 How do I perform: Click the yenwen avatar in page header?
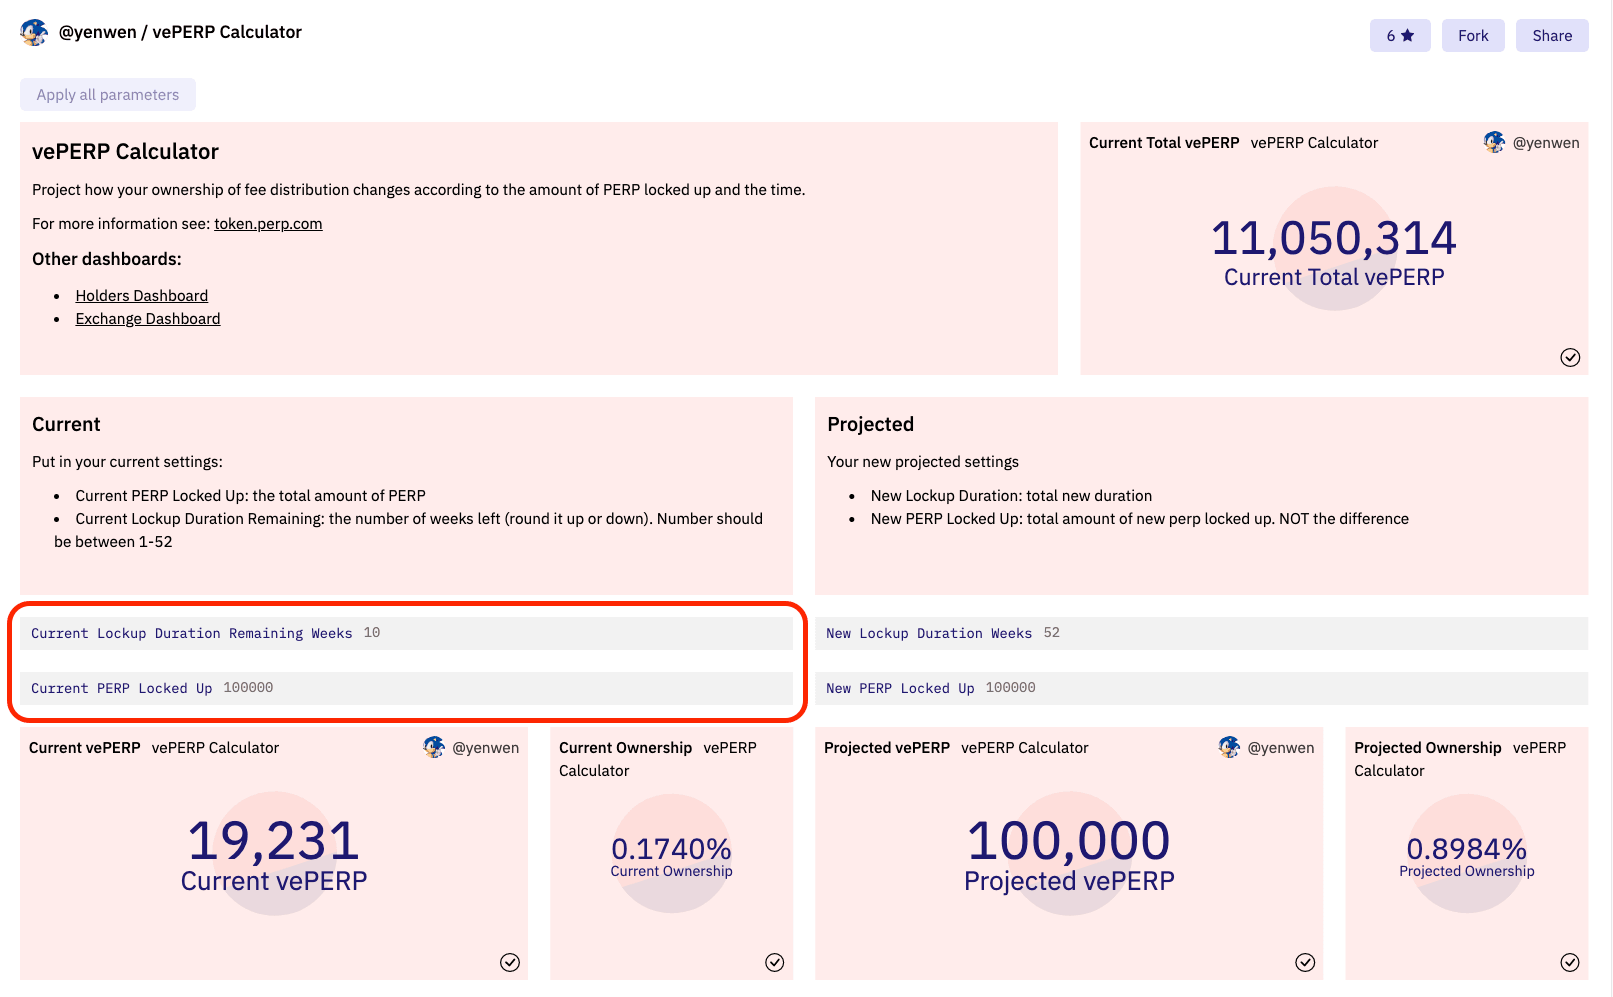point(34,32)
